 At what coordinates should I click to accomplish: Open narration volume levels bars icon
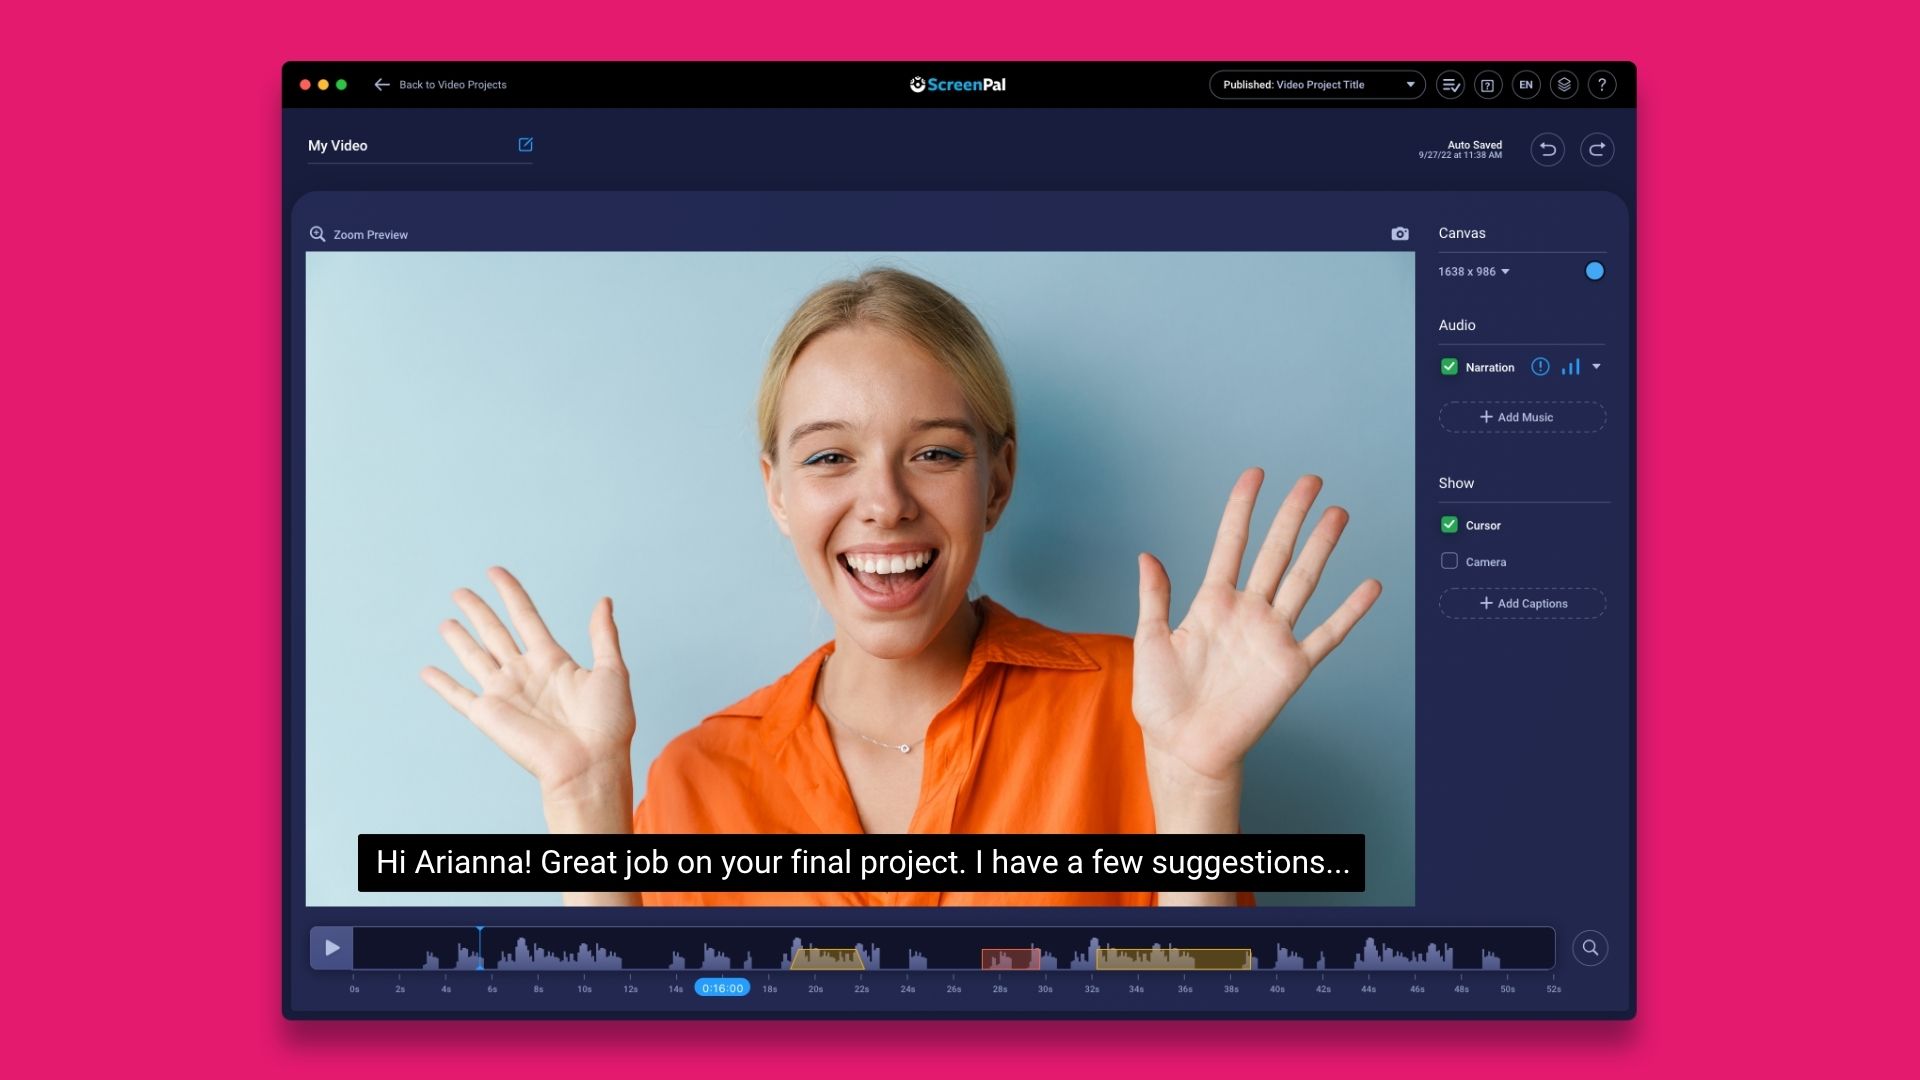click(x=1571, y=367)
